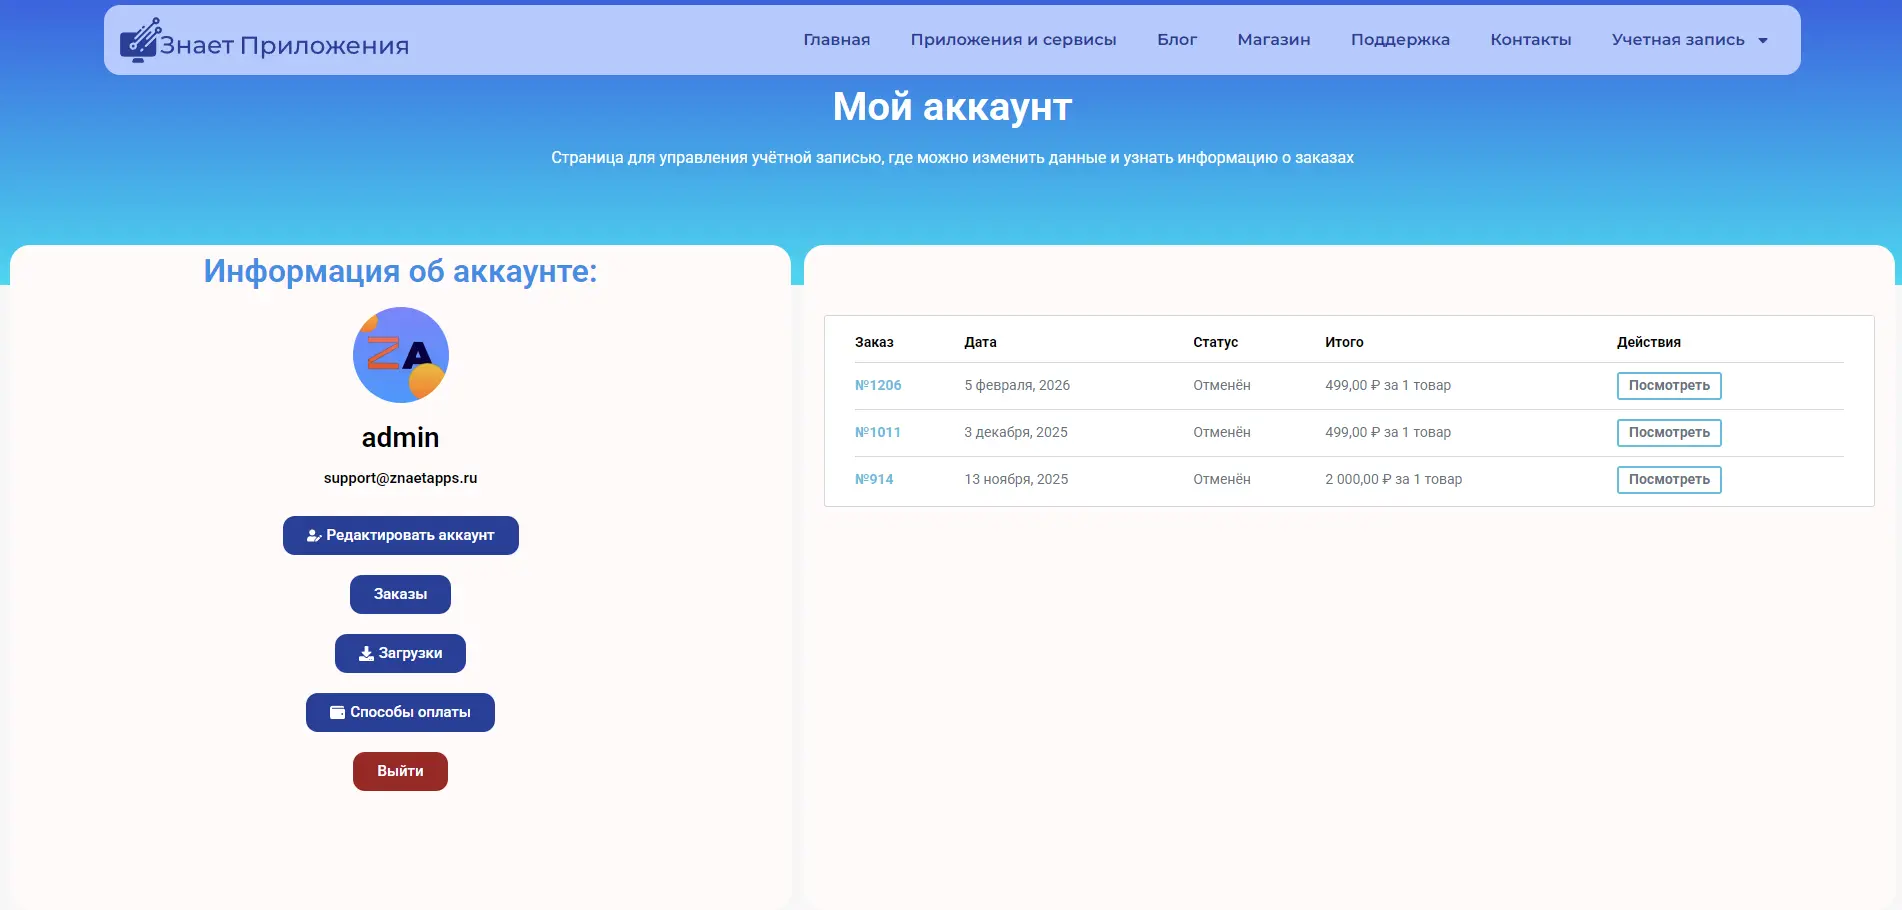Viewport: 1902px width, 910px height.
Task: View order №914 with Посмотреть
Action: (x=1669, y=479)
